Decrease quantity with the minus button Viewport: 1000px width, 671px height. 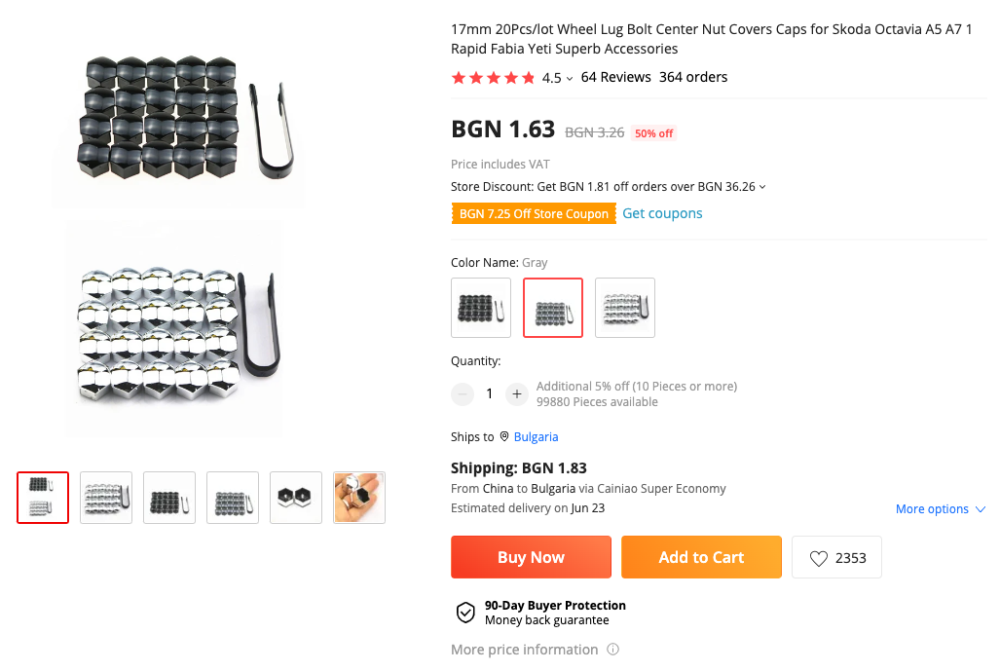(462, 394)
